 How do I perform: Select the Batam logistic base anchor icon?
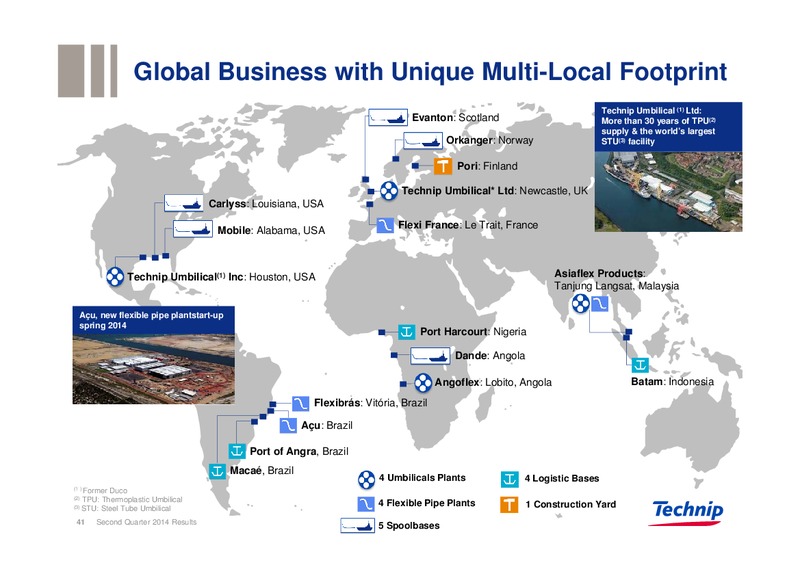(640, 365)
